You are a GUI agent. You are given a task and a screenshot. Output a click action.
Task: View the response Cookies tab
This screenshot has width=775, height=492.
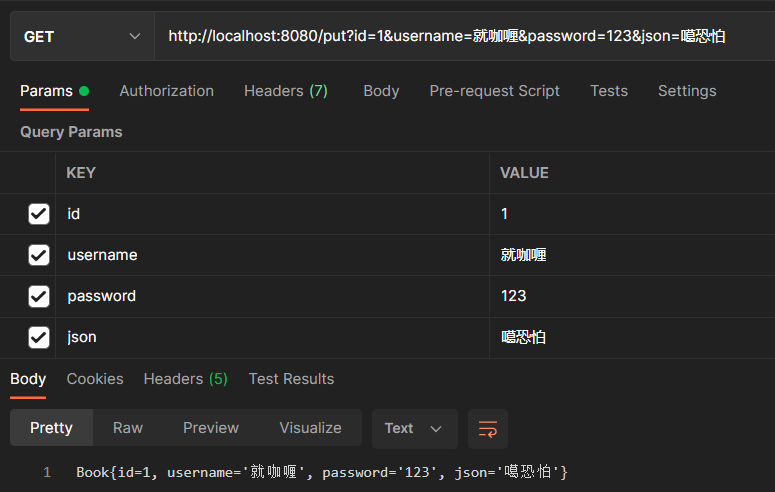click(95, 379)
